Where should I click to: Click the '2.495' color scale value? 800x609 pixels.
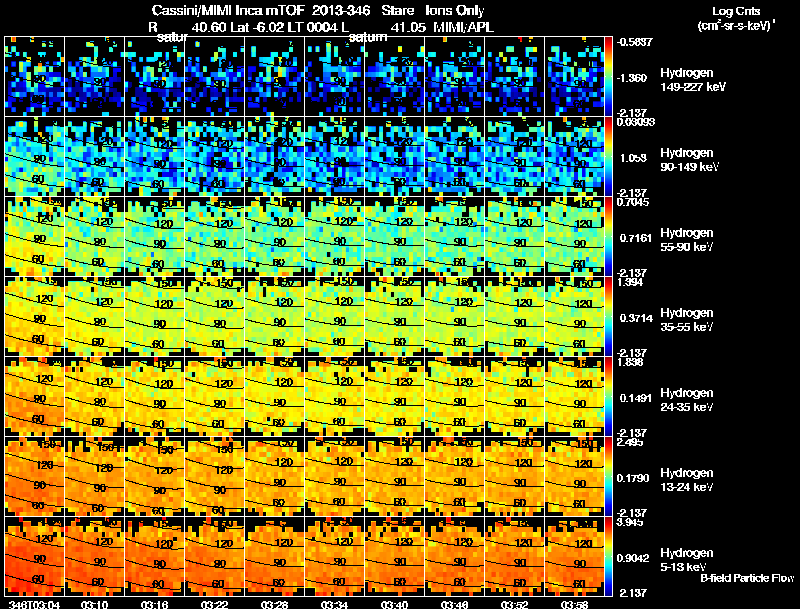[629, 442]
